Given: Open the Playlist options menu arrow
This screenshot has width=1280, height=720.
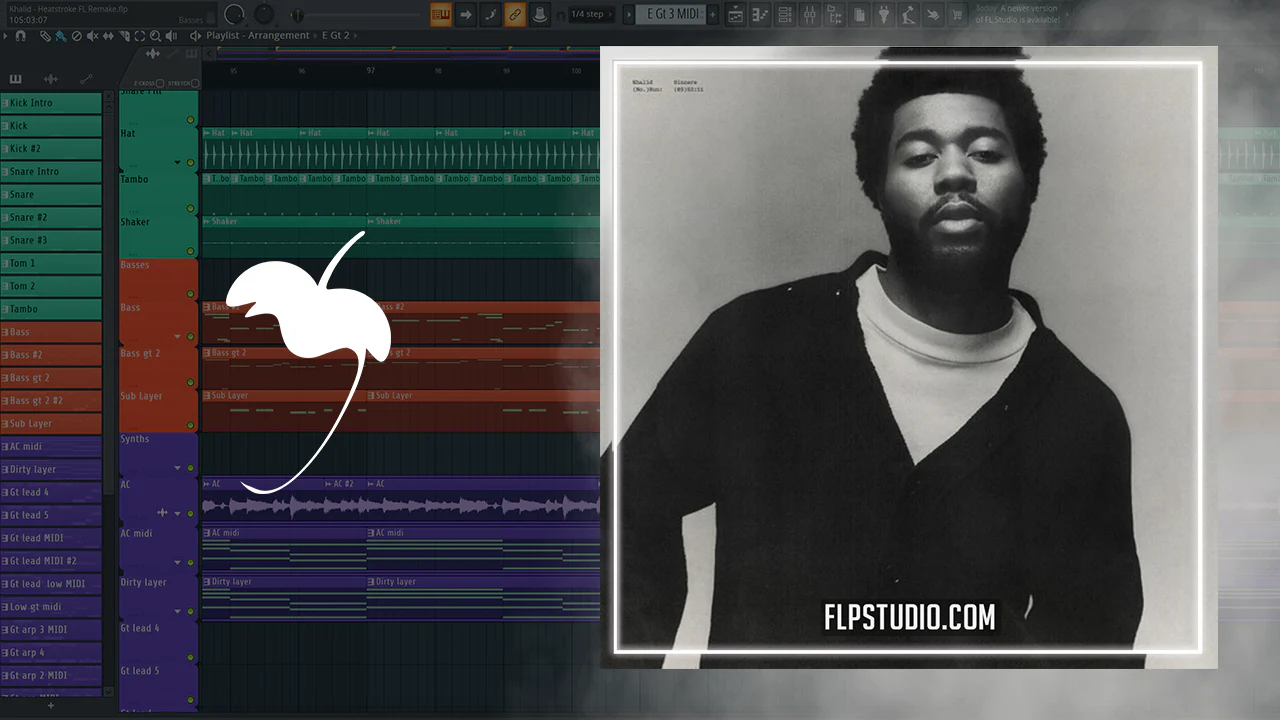Looking at the screenshot, I should pos(5,36).
